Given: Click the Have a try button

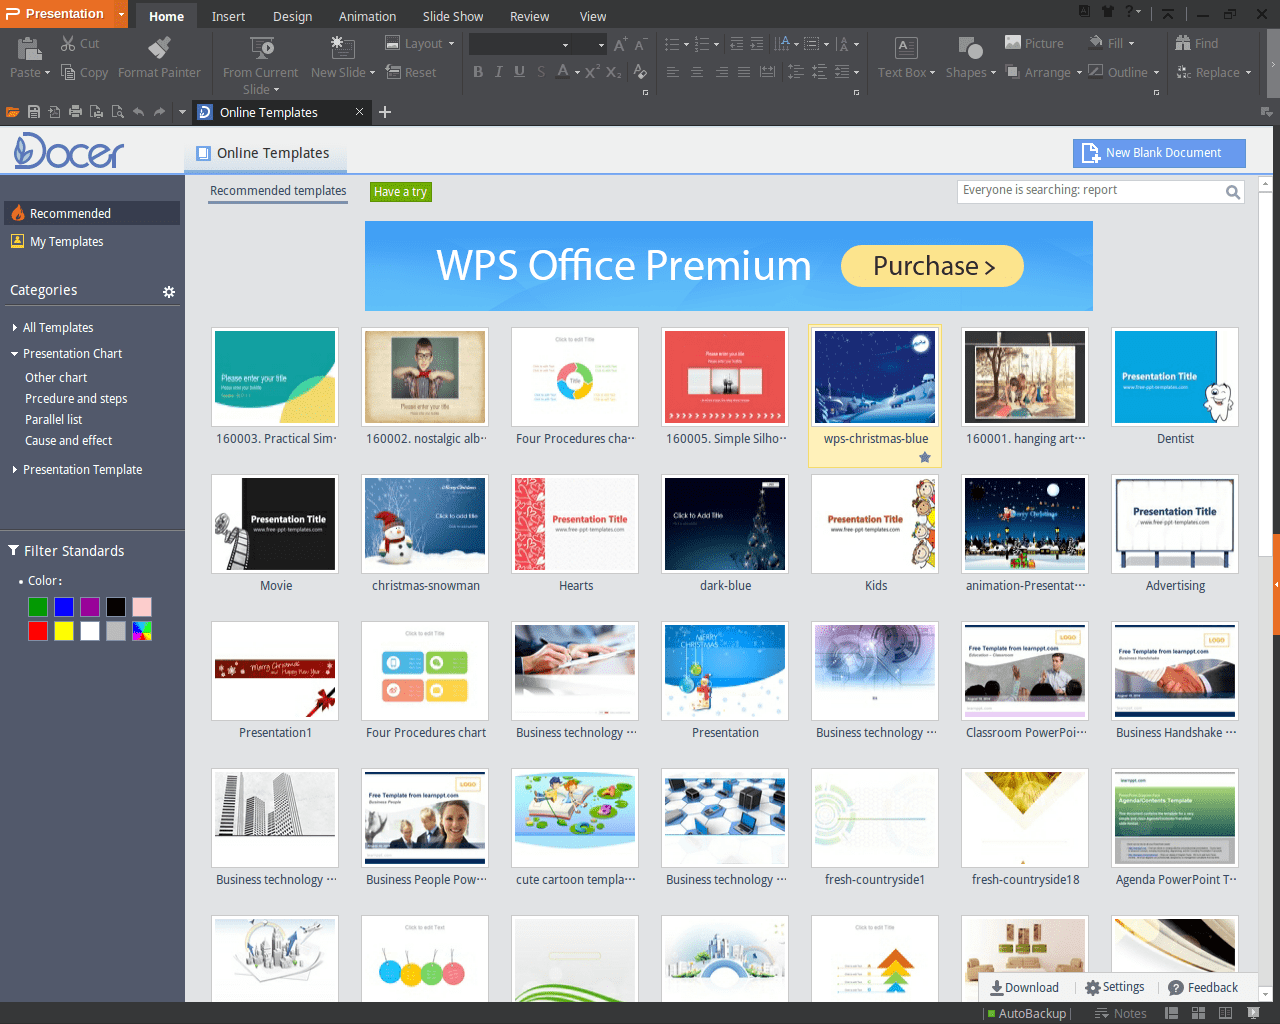Looking at the screenshot, I should click(x=400, y=192).
